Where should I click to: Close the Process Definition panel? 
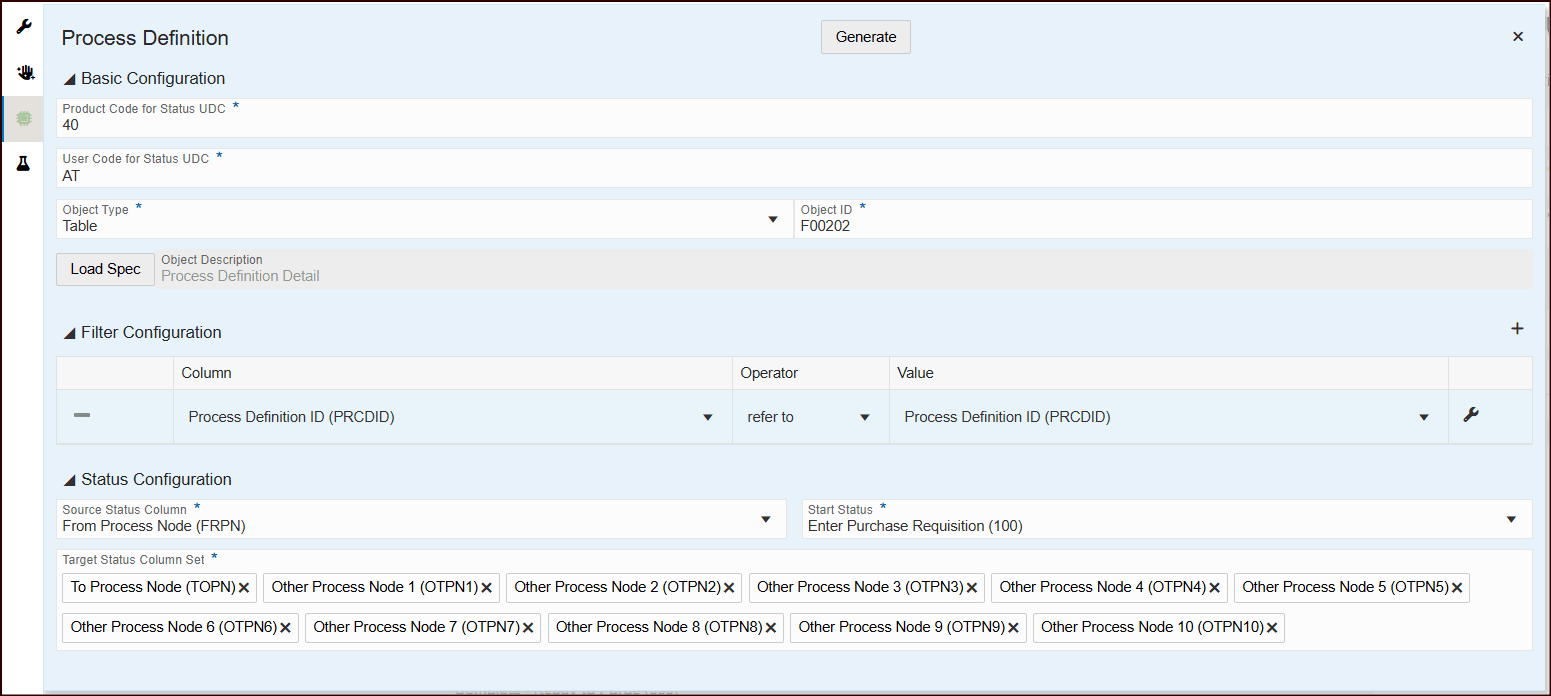[x=1518, y=36]
